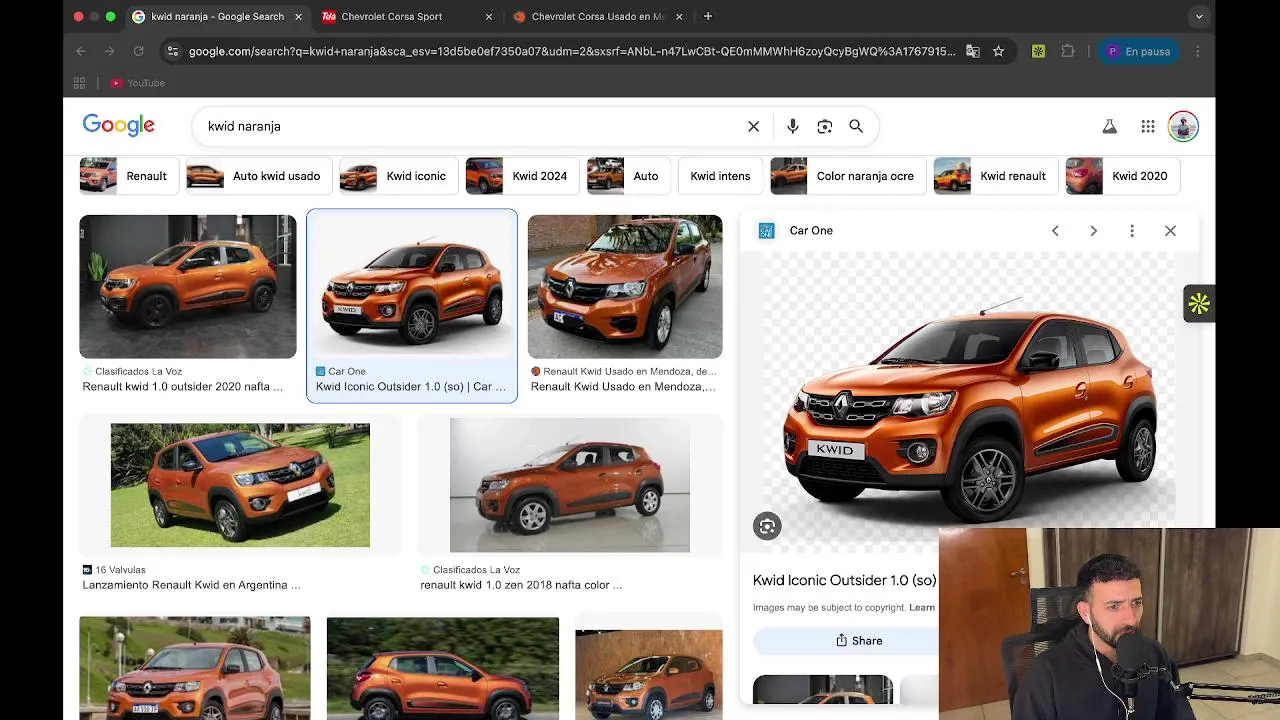Open the Google apps grid

1148,126
